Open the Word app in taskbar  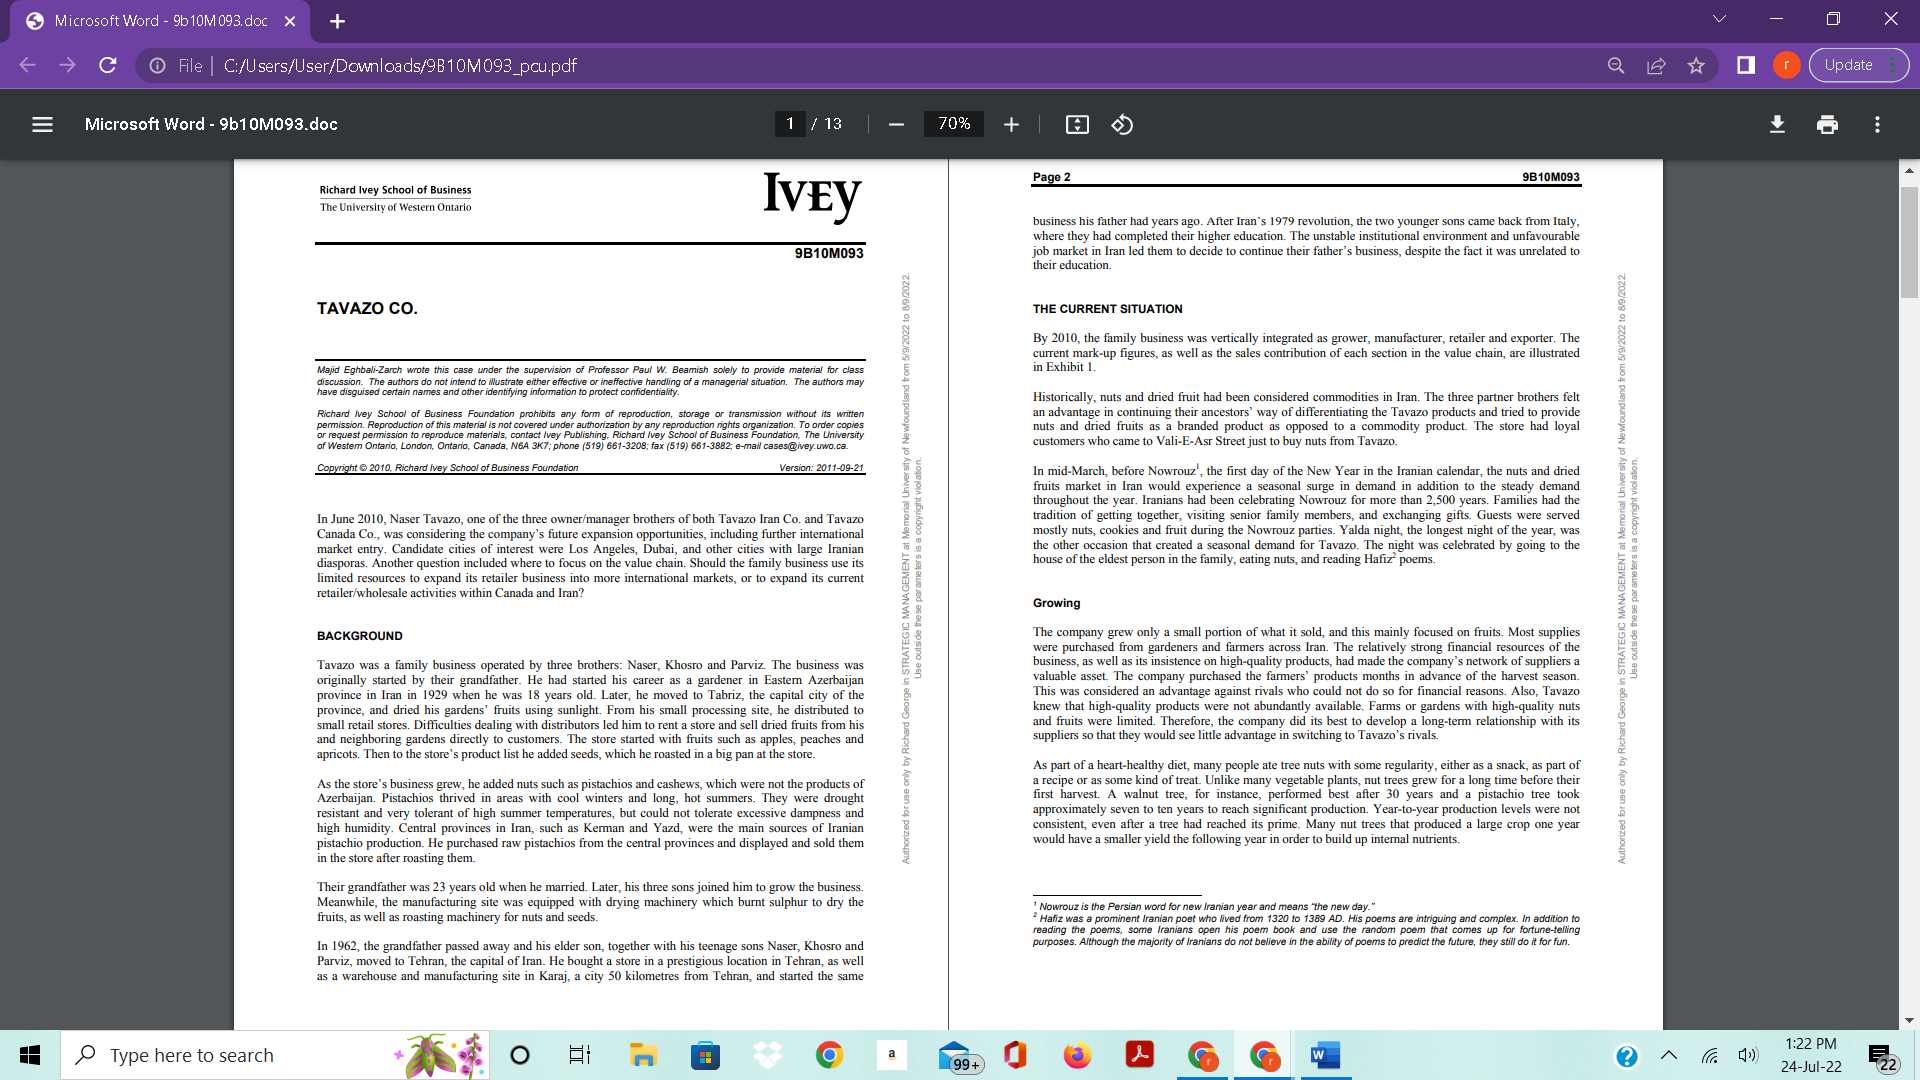(1325, 1055)
